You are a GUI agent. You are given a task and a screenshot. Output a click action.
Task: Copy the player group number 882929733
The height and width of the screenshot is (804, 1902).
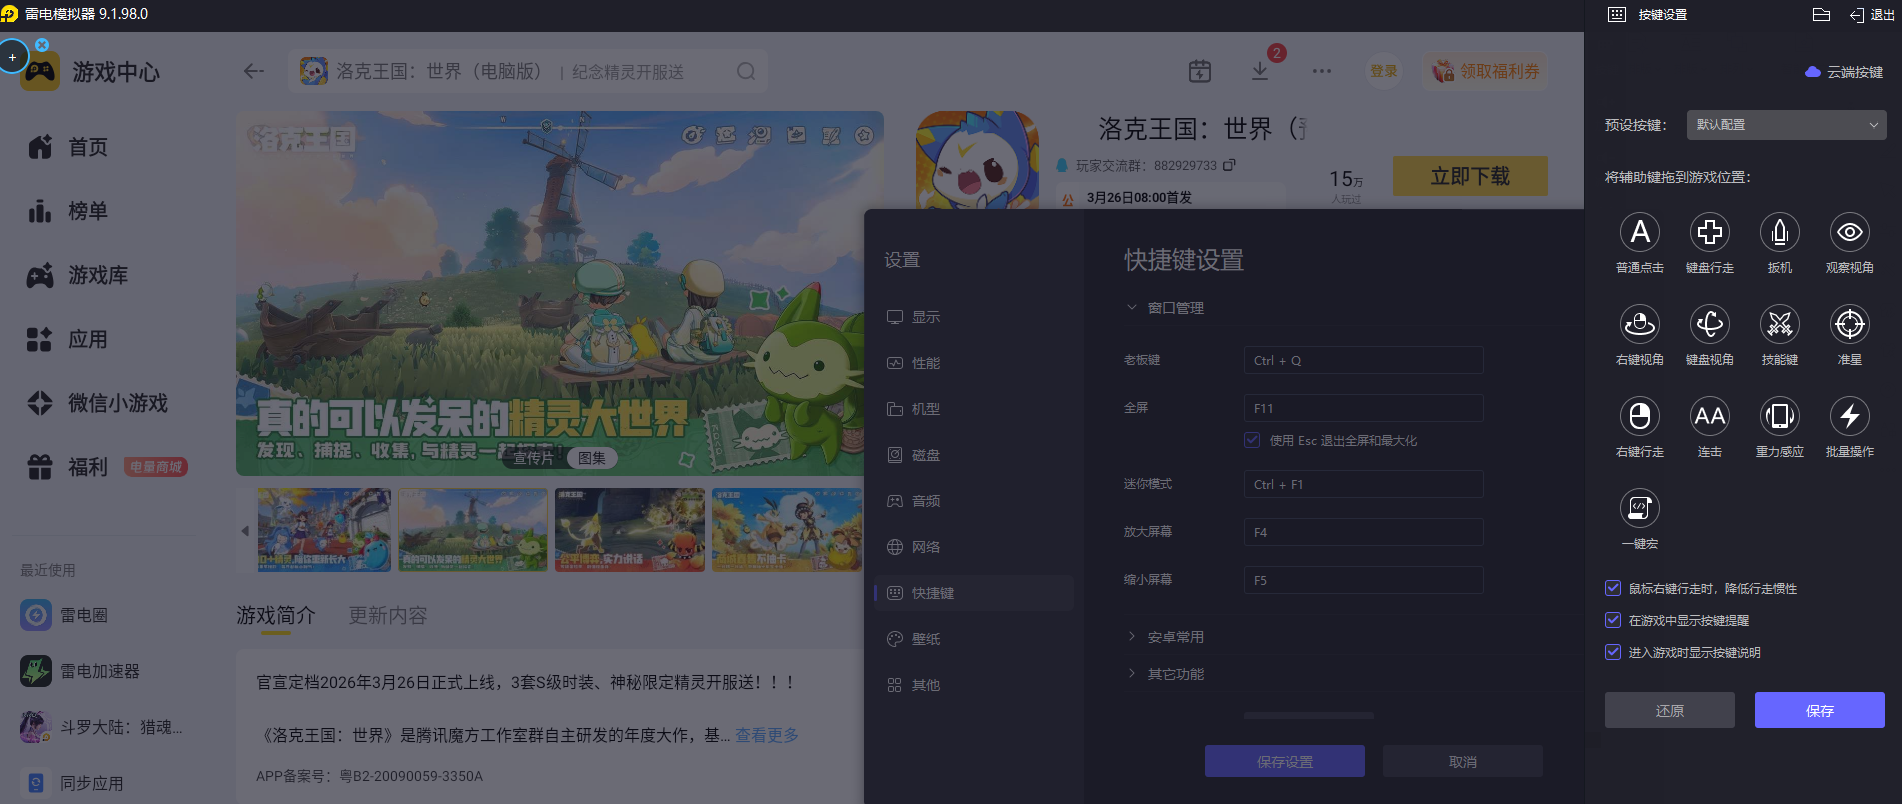pyautogui.click(x=1229, y=165)
